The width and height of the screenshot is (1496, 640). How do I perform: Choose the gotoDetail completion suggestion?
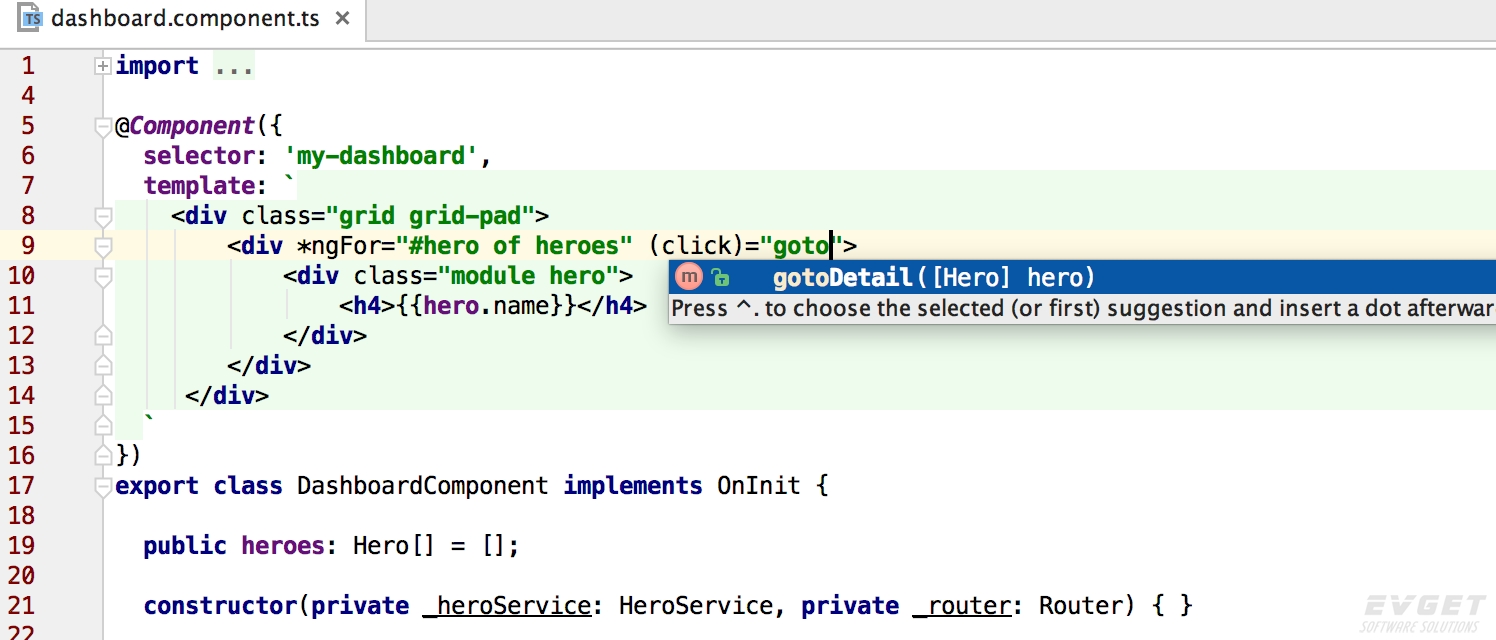pyautogui.click(x=1082, y=277)
